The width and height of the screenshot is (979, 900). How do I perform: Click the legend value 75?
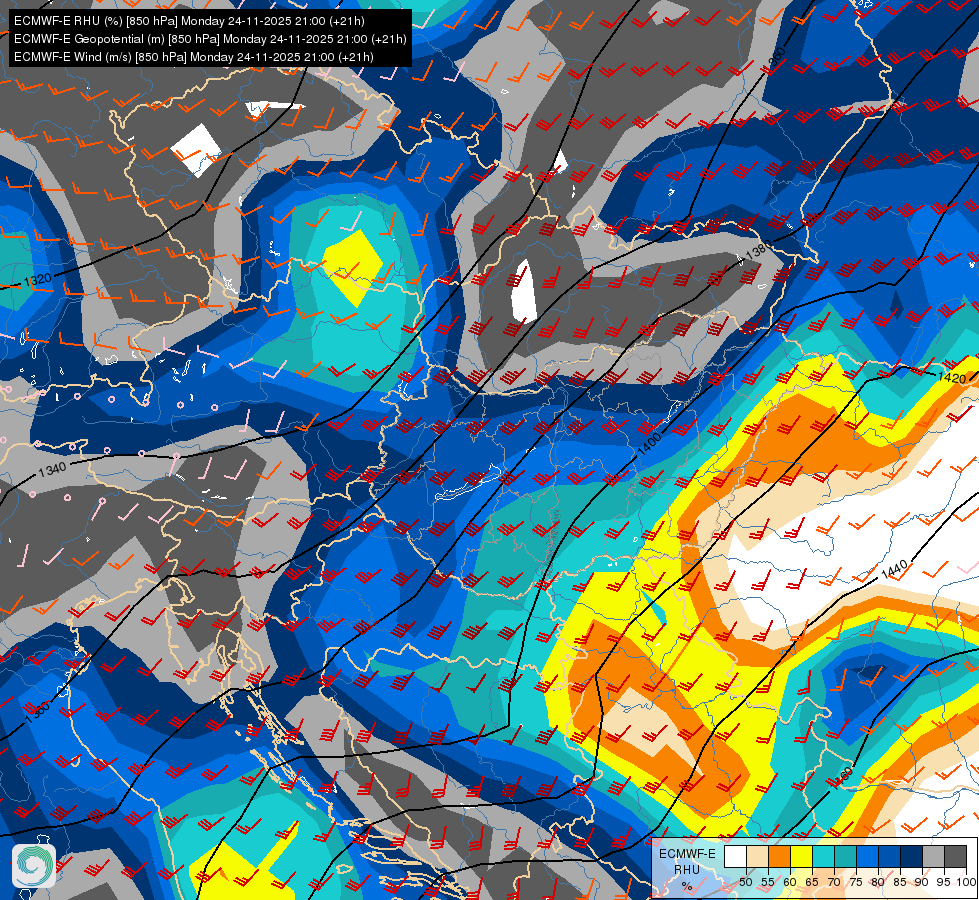click(x=856, y=882)
